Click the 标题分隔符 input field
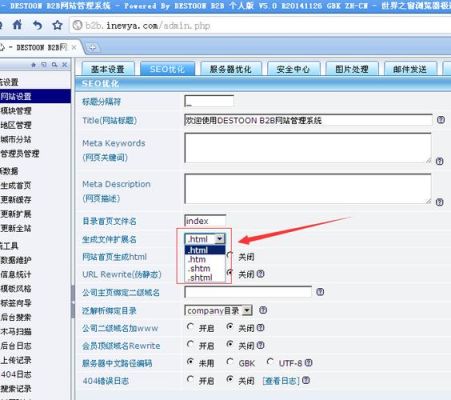 209,101
